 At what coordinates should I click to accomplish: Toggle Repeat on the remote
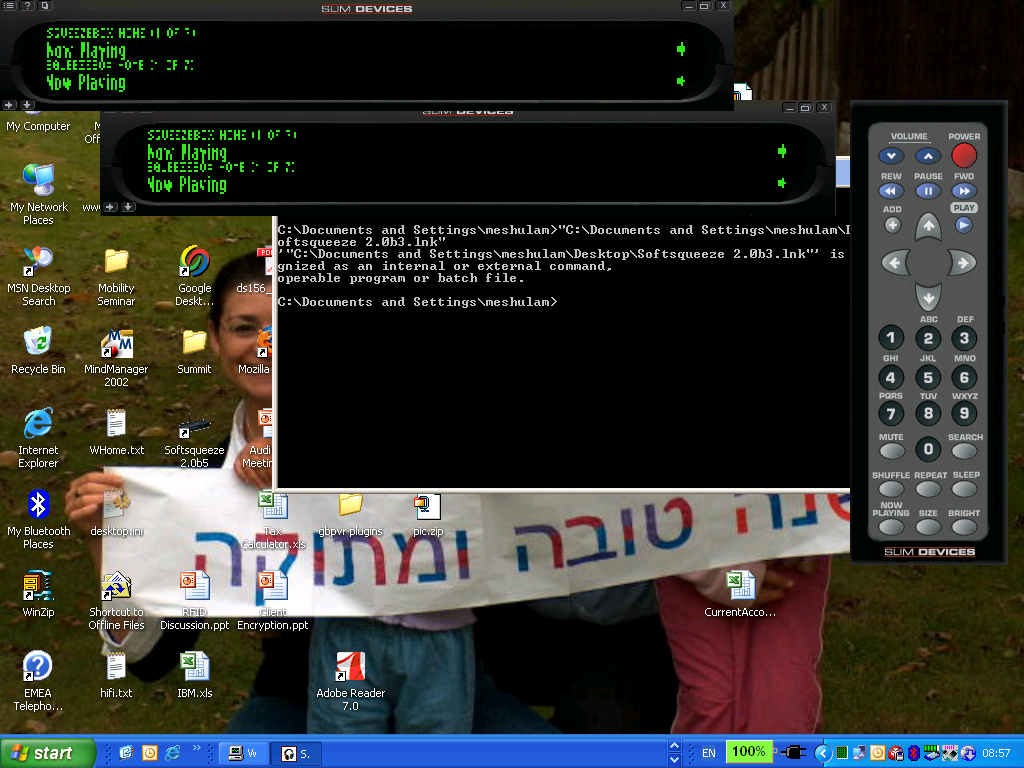pos(928,489)
